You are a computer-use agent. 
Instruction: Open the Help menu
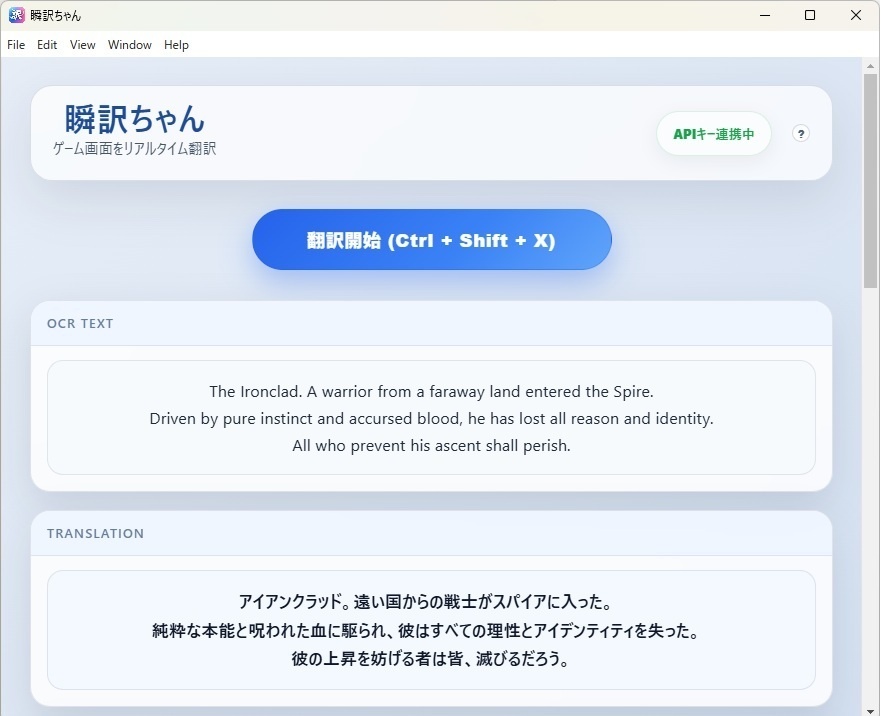pyautogui.click(x=176, y=45)
